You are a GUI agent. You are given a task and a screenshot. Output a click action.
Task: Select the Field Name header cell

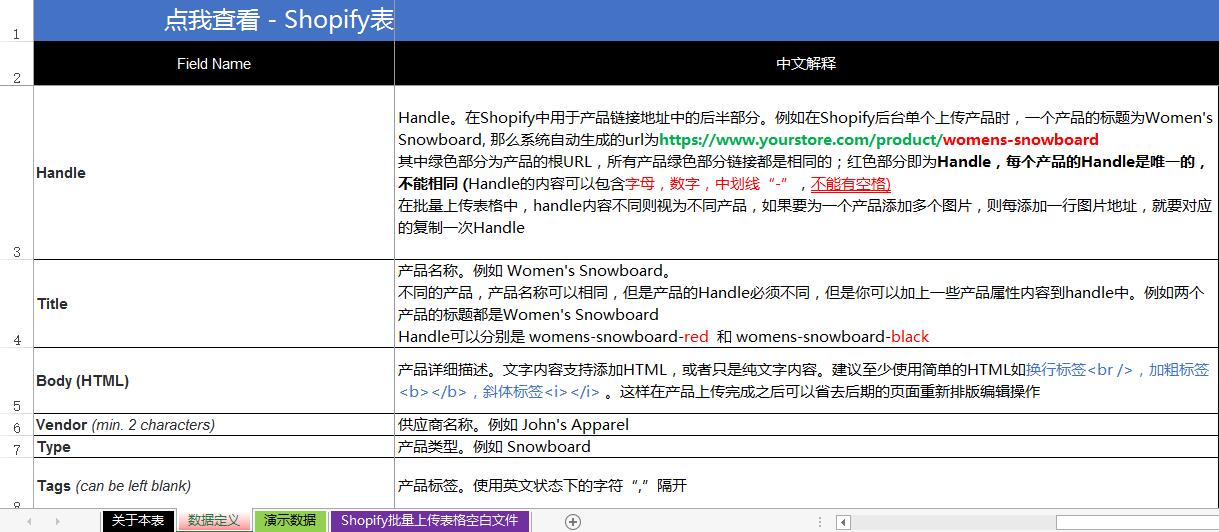(x=214, y=63)
